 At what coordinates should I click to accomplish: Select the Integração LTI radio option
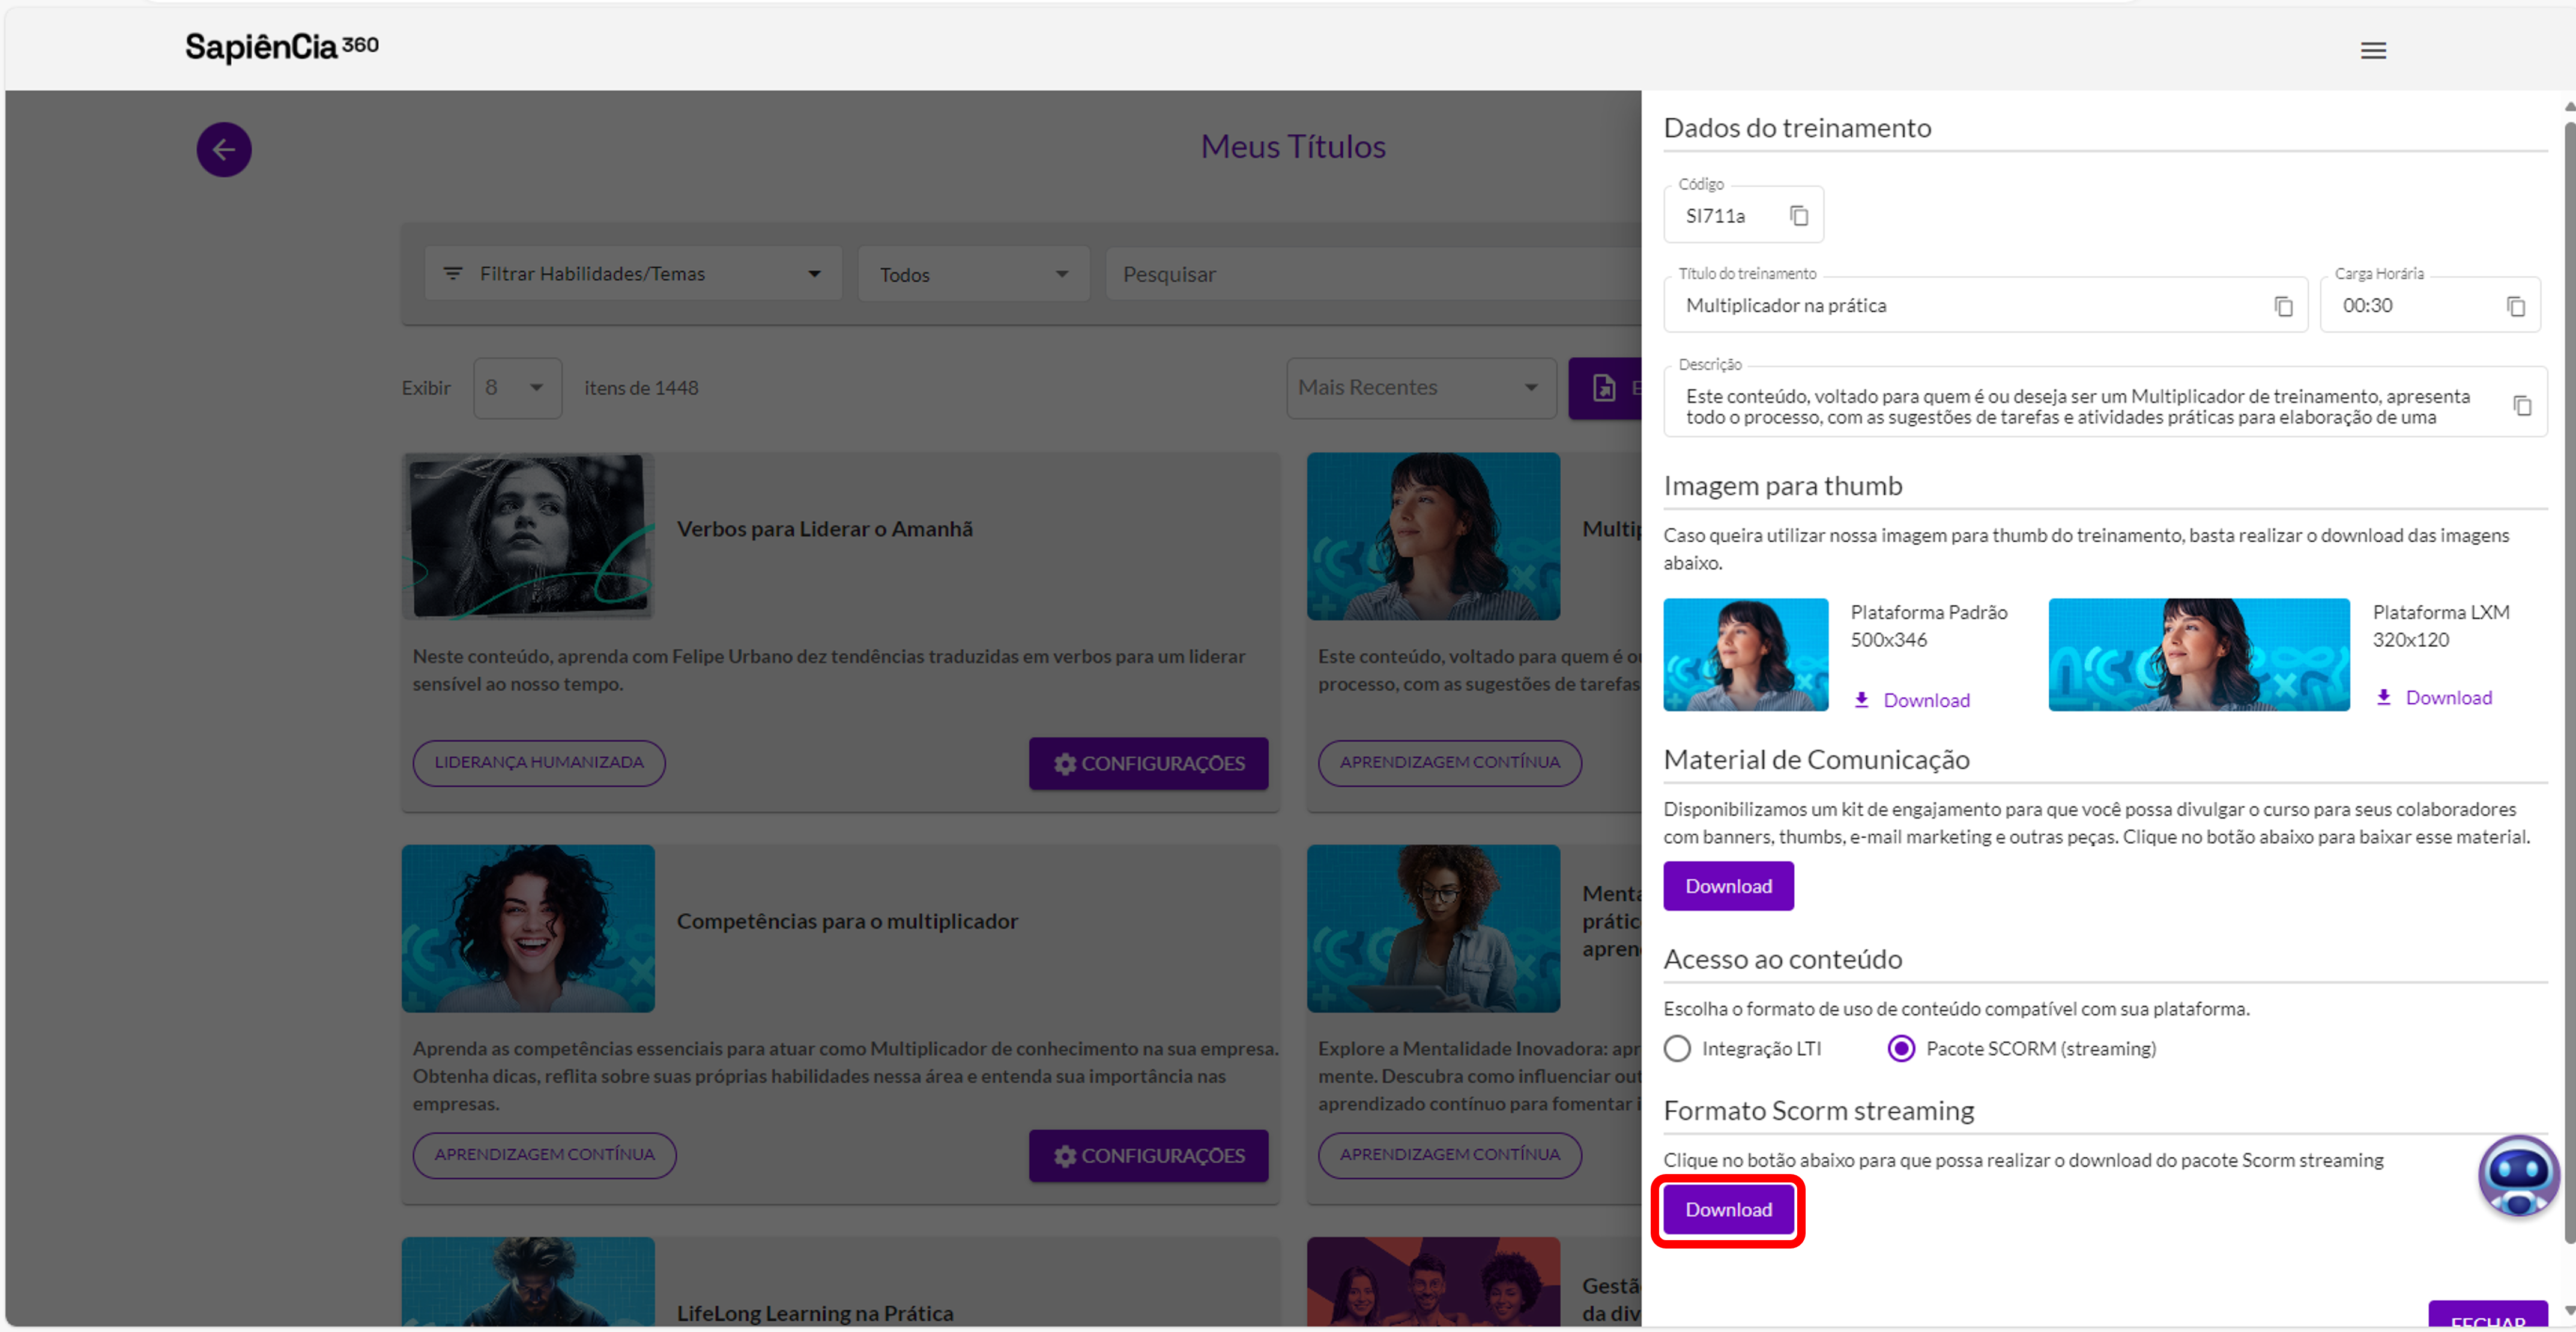1677,1048
